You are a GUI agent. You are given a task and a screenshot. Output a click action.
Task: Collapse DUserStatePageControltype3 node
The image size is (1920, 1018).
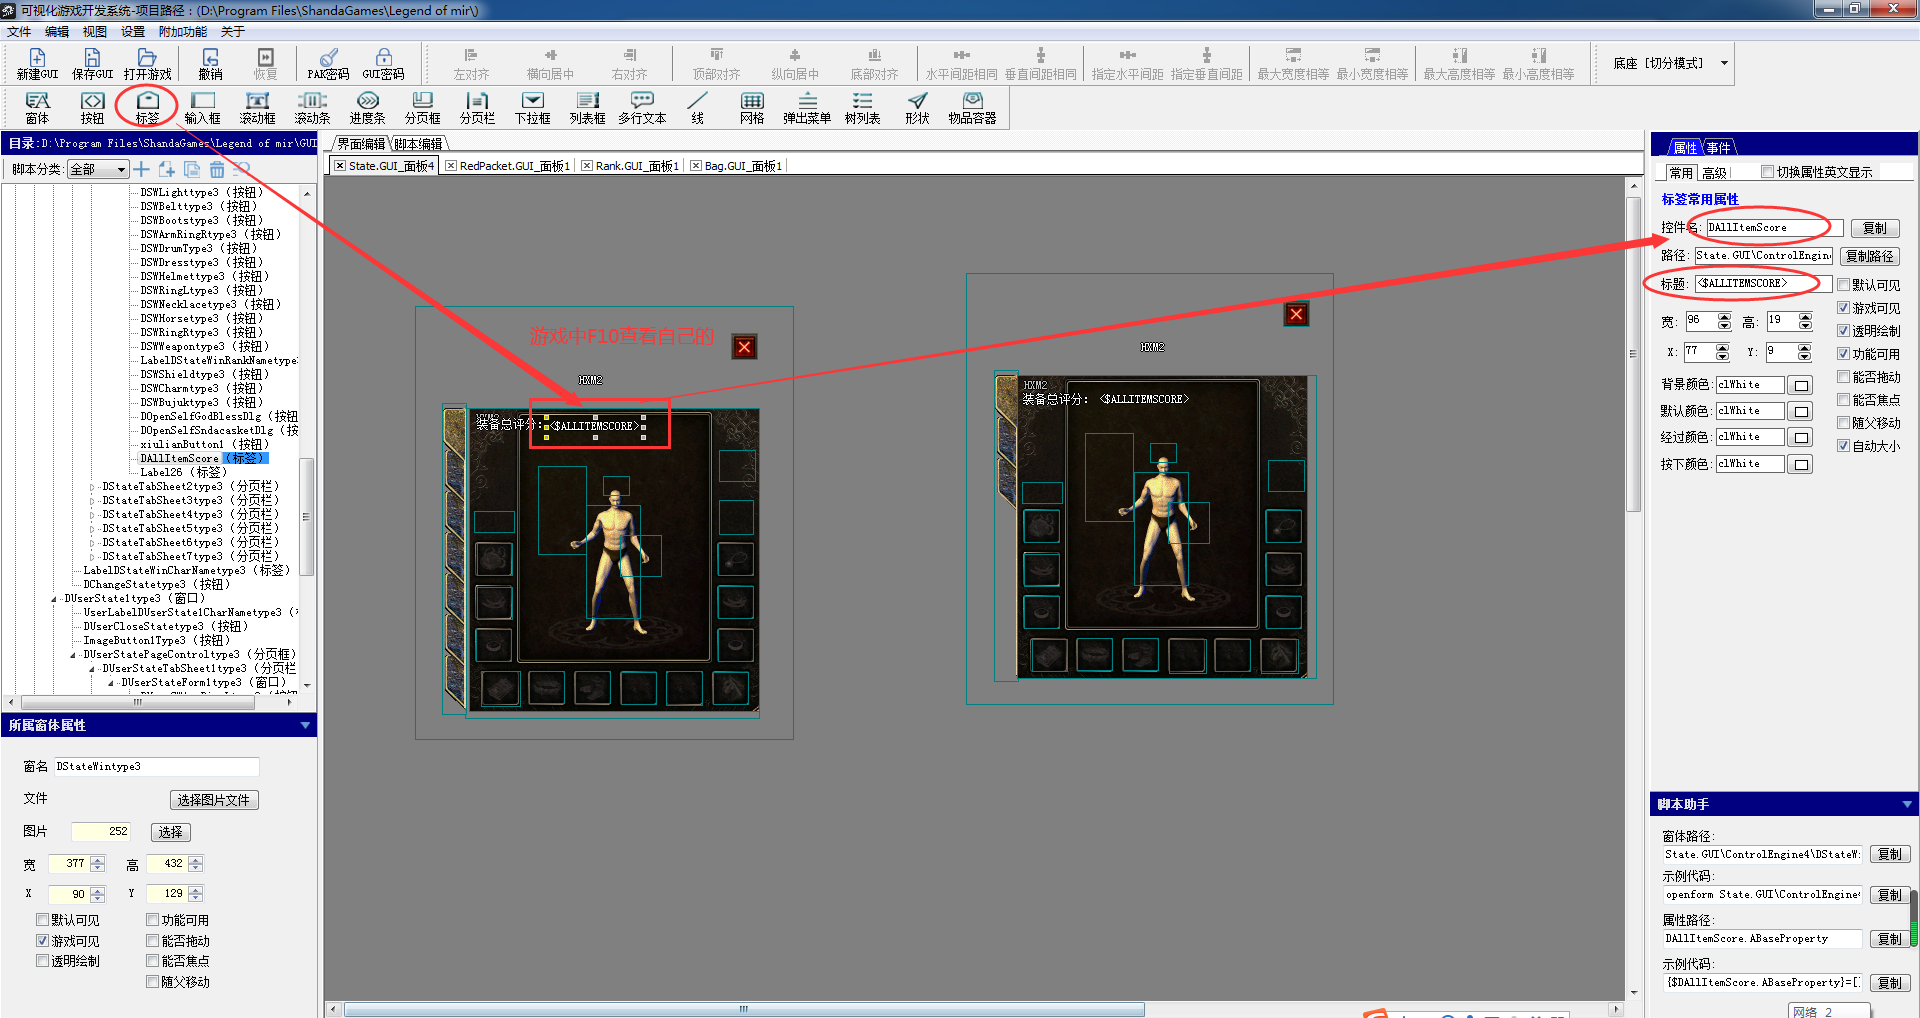74,655
